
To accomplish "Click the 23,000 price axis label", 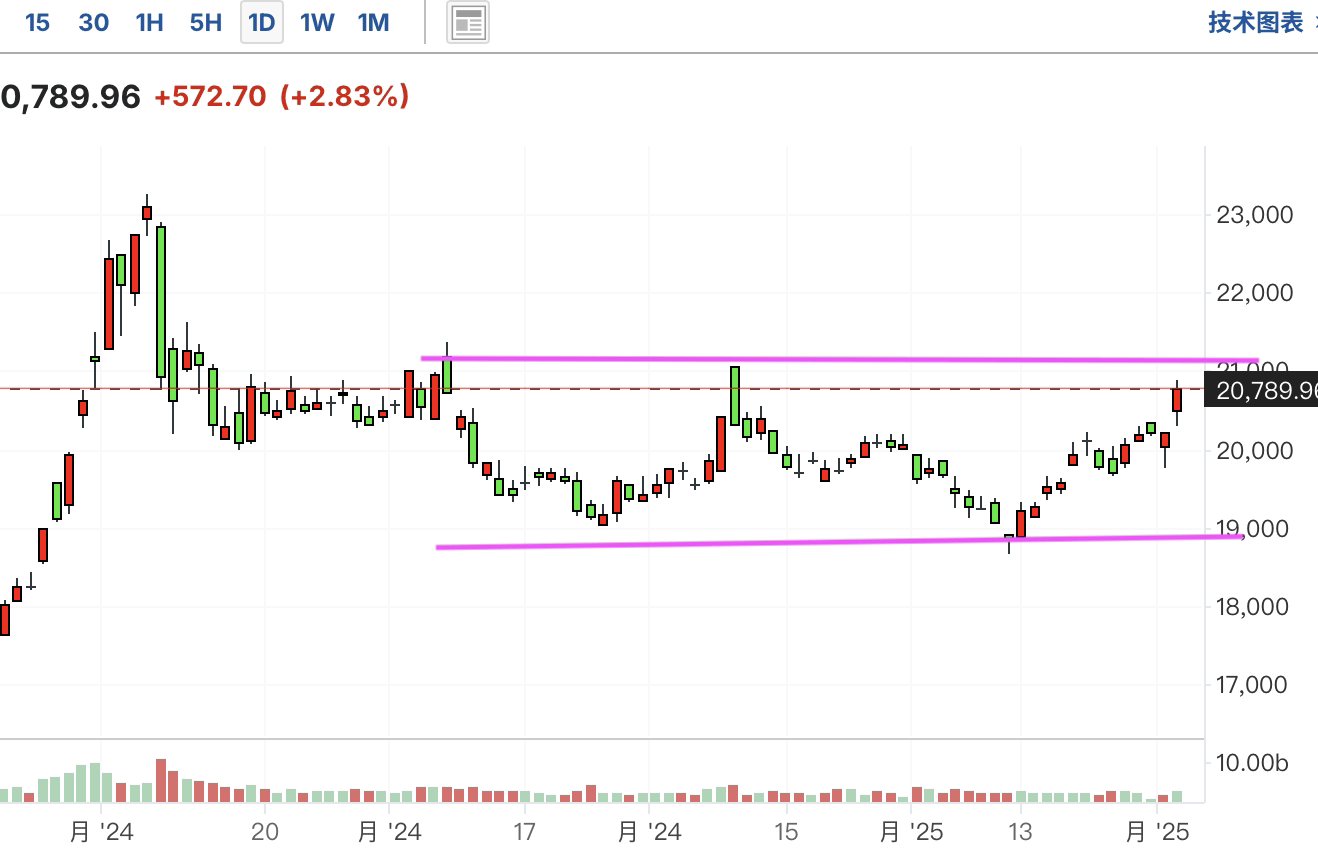I will (1255, 214).
